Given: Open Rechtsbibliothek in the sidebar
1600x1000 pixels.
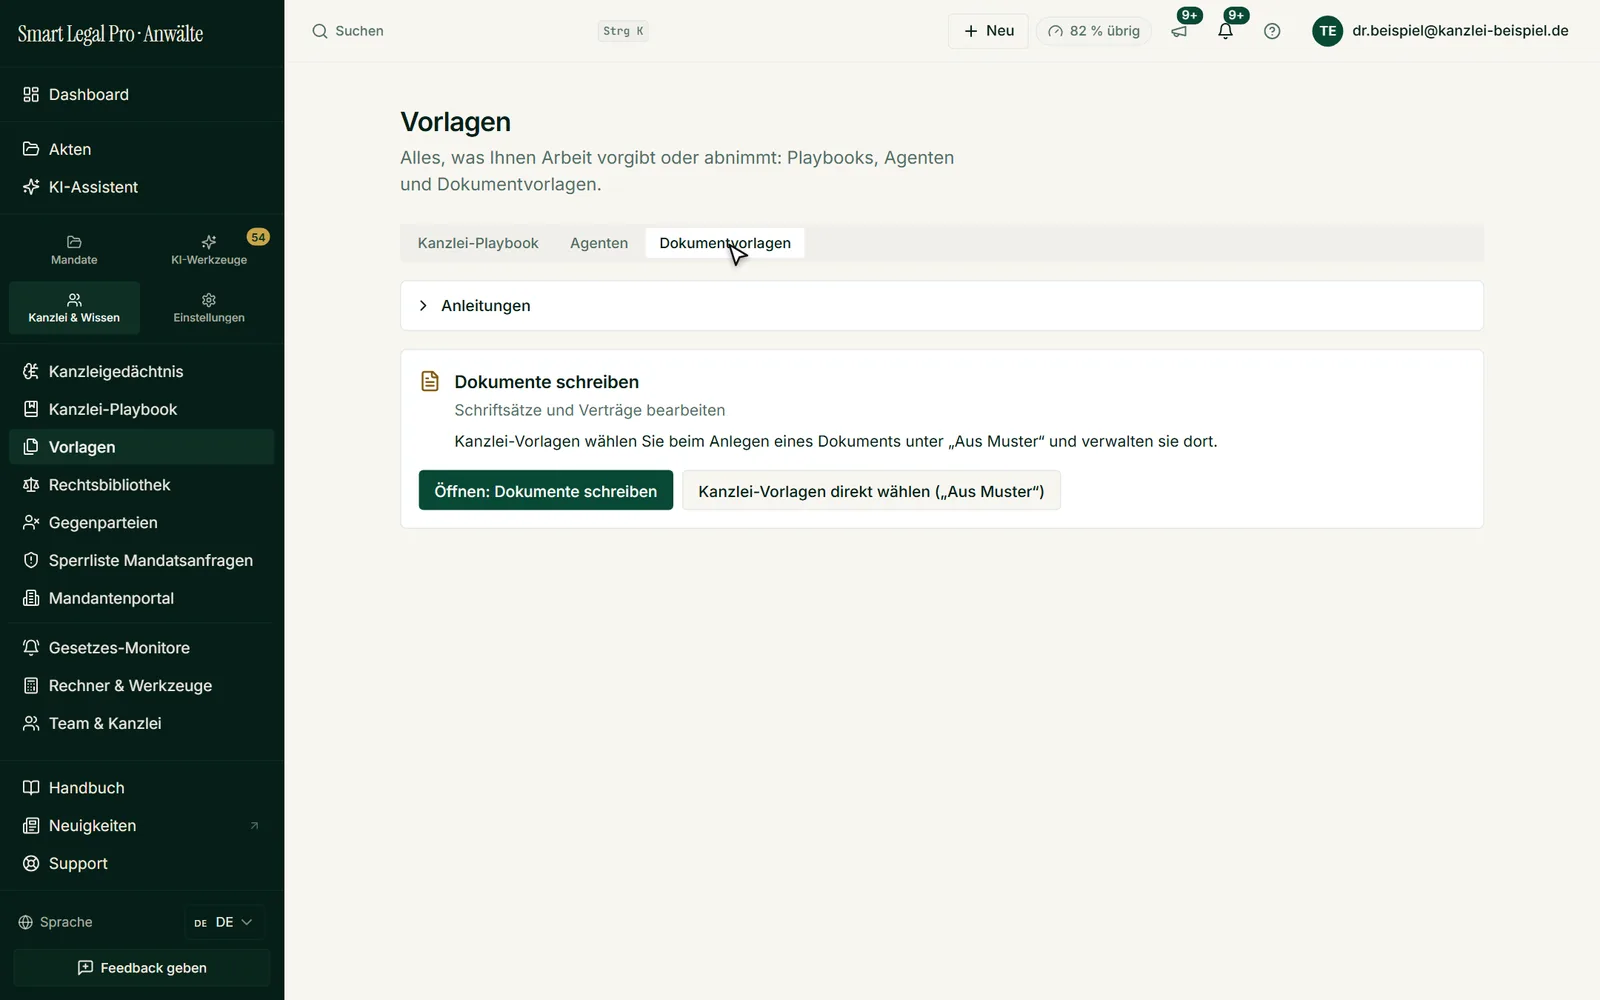Looking at the screenshot, I should point(142,485).
